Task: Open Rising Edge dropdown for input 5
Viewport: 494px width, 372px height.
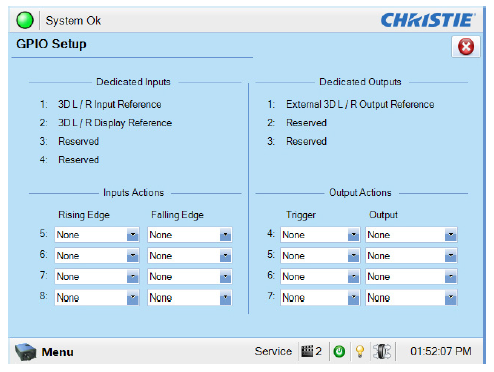Action: (x=97, y=235)
